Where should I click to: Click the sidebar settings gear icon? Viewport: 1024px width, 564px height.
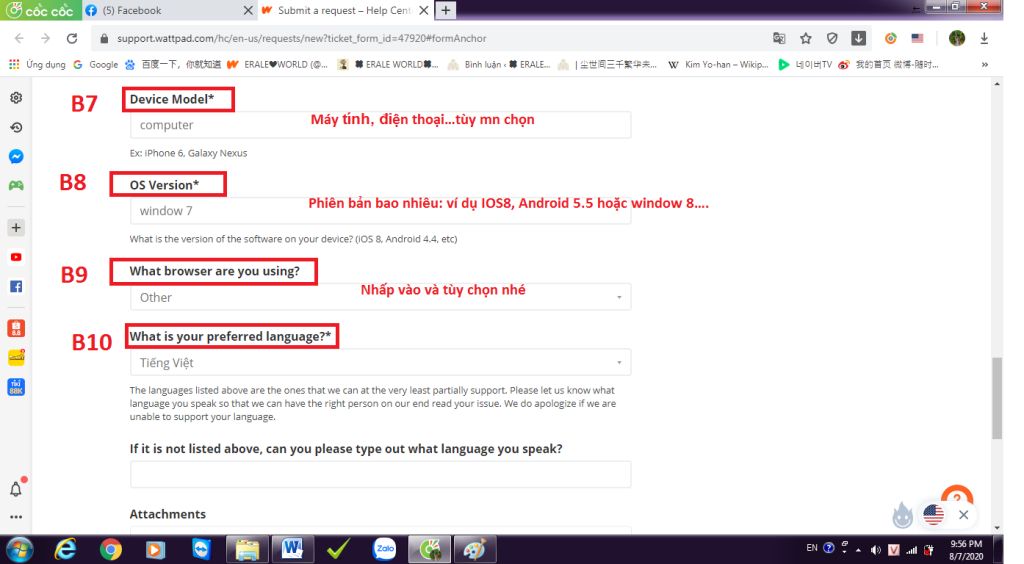coord(16,98)
